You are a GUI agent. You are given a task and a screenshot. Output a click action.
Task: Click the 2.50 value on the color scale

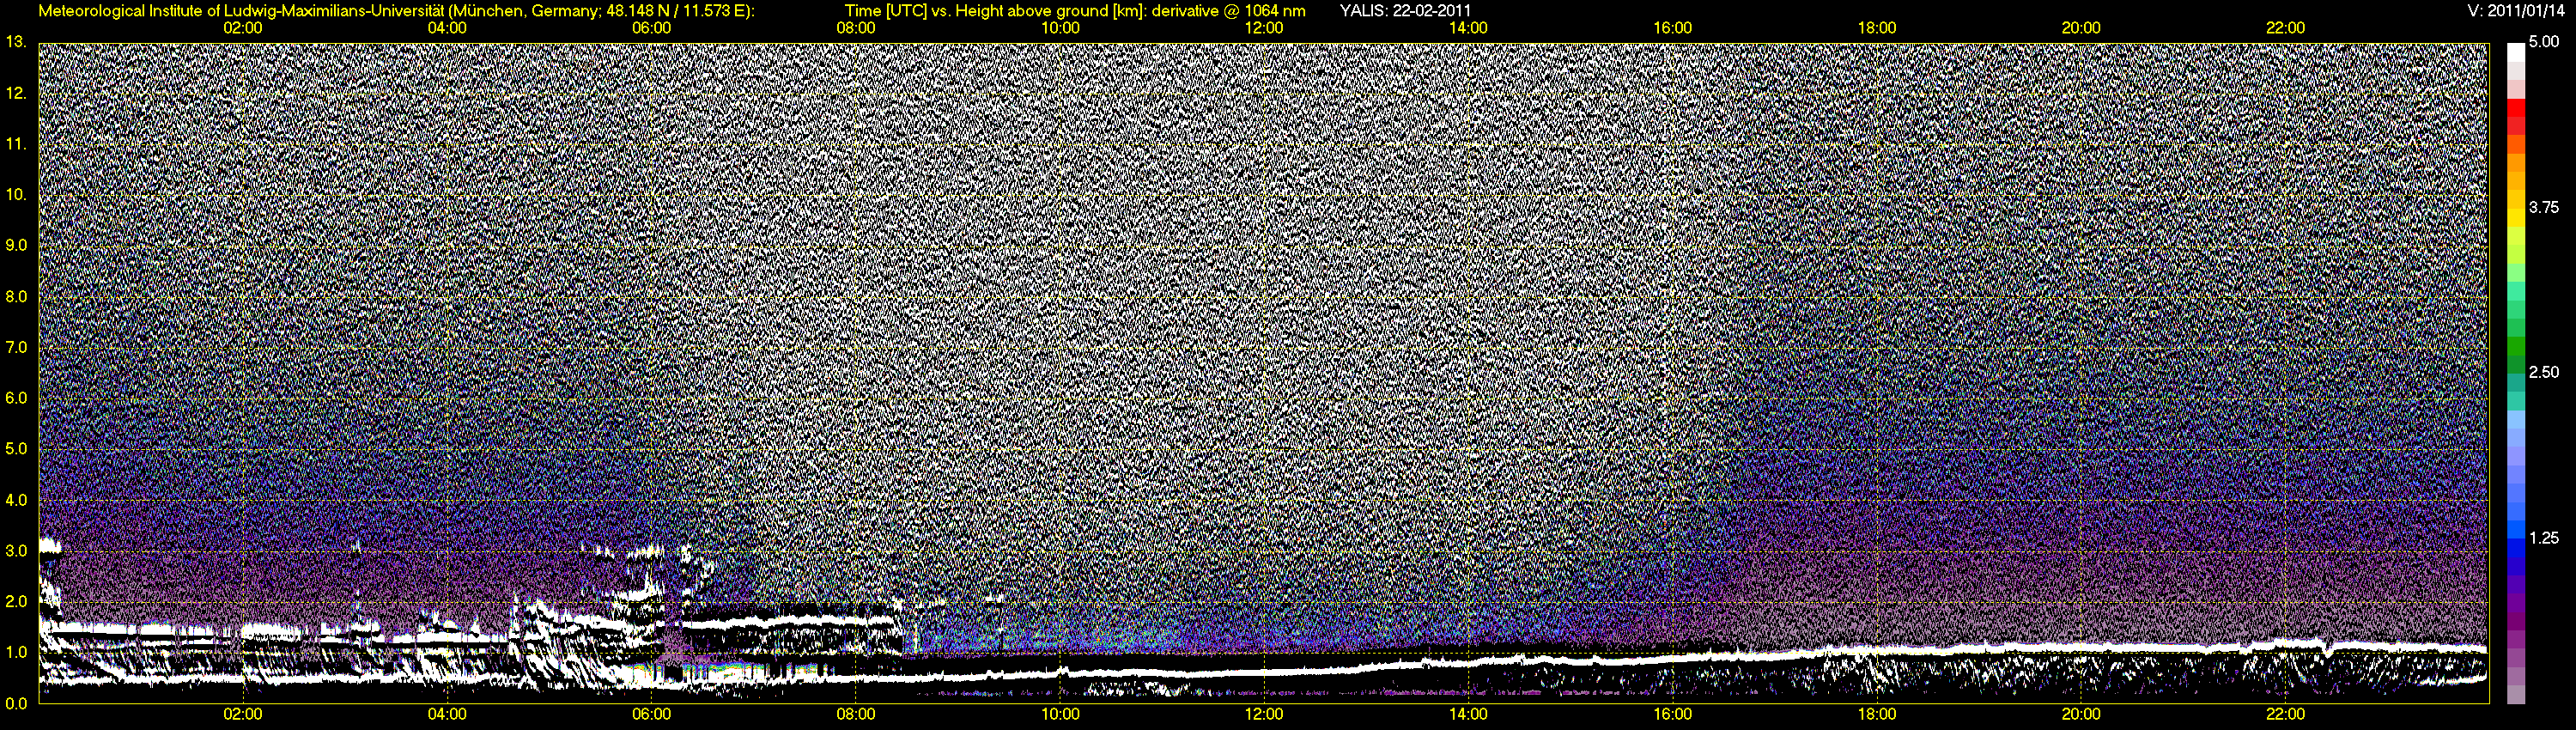(2544, 372)
